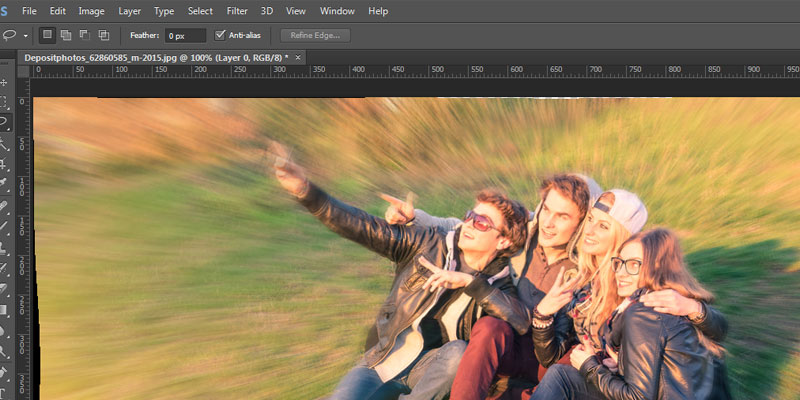Image resolution: width=800 pixels, height=400 pixels.
Task: Select the Eyedropper tool
Action: pos(4,184)
